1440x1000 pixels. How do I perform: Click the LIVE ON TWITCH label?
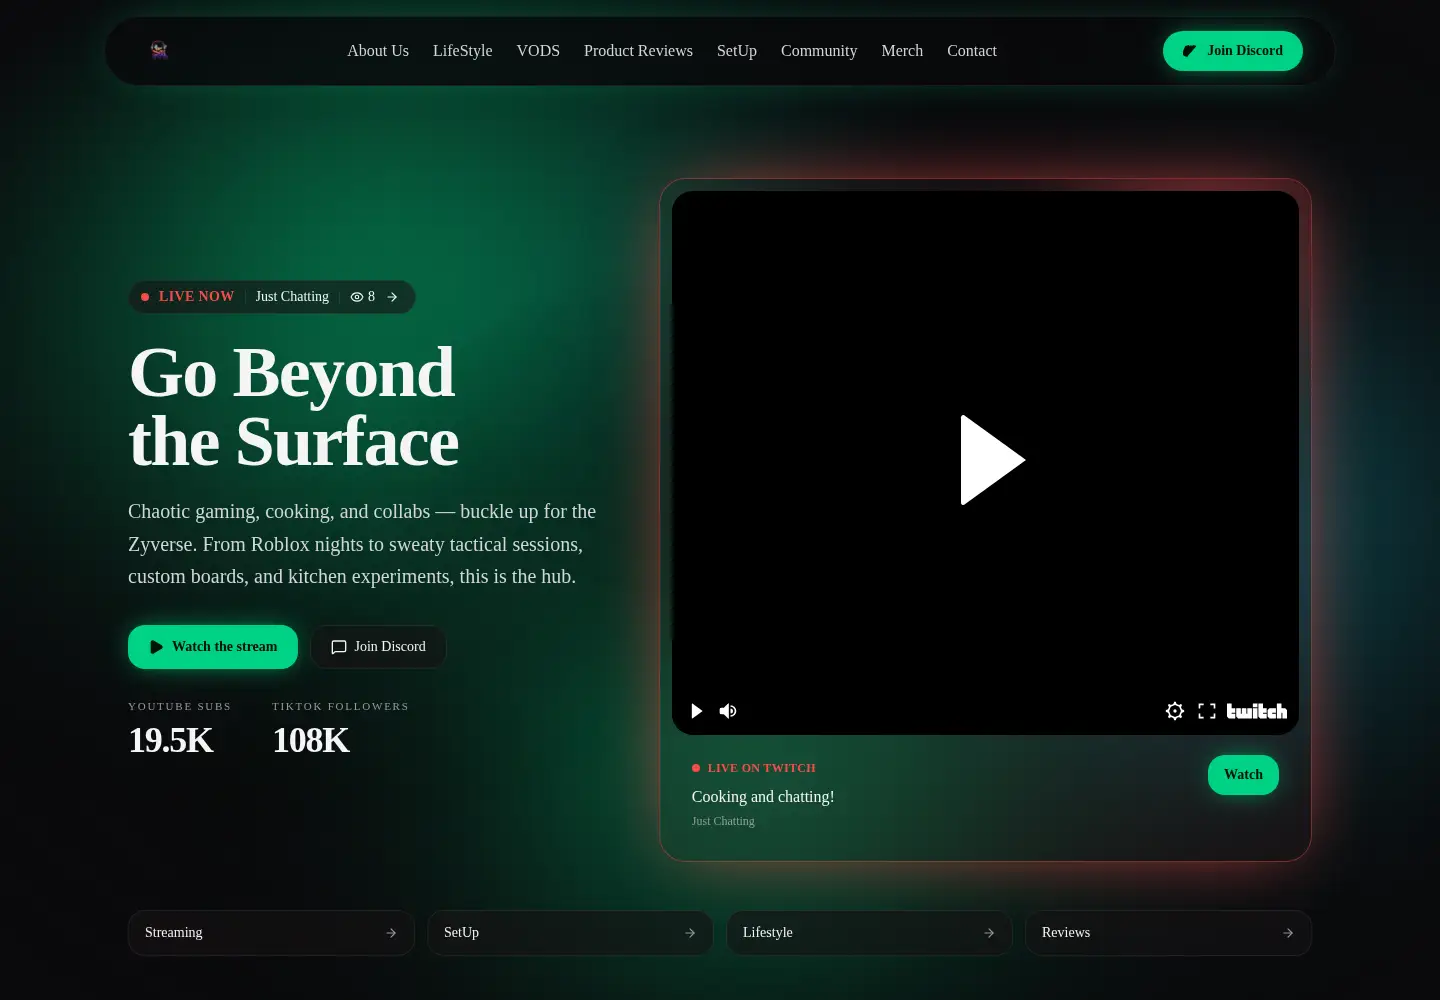[x=761, y=768]
